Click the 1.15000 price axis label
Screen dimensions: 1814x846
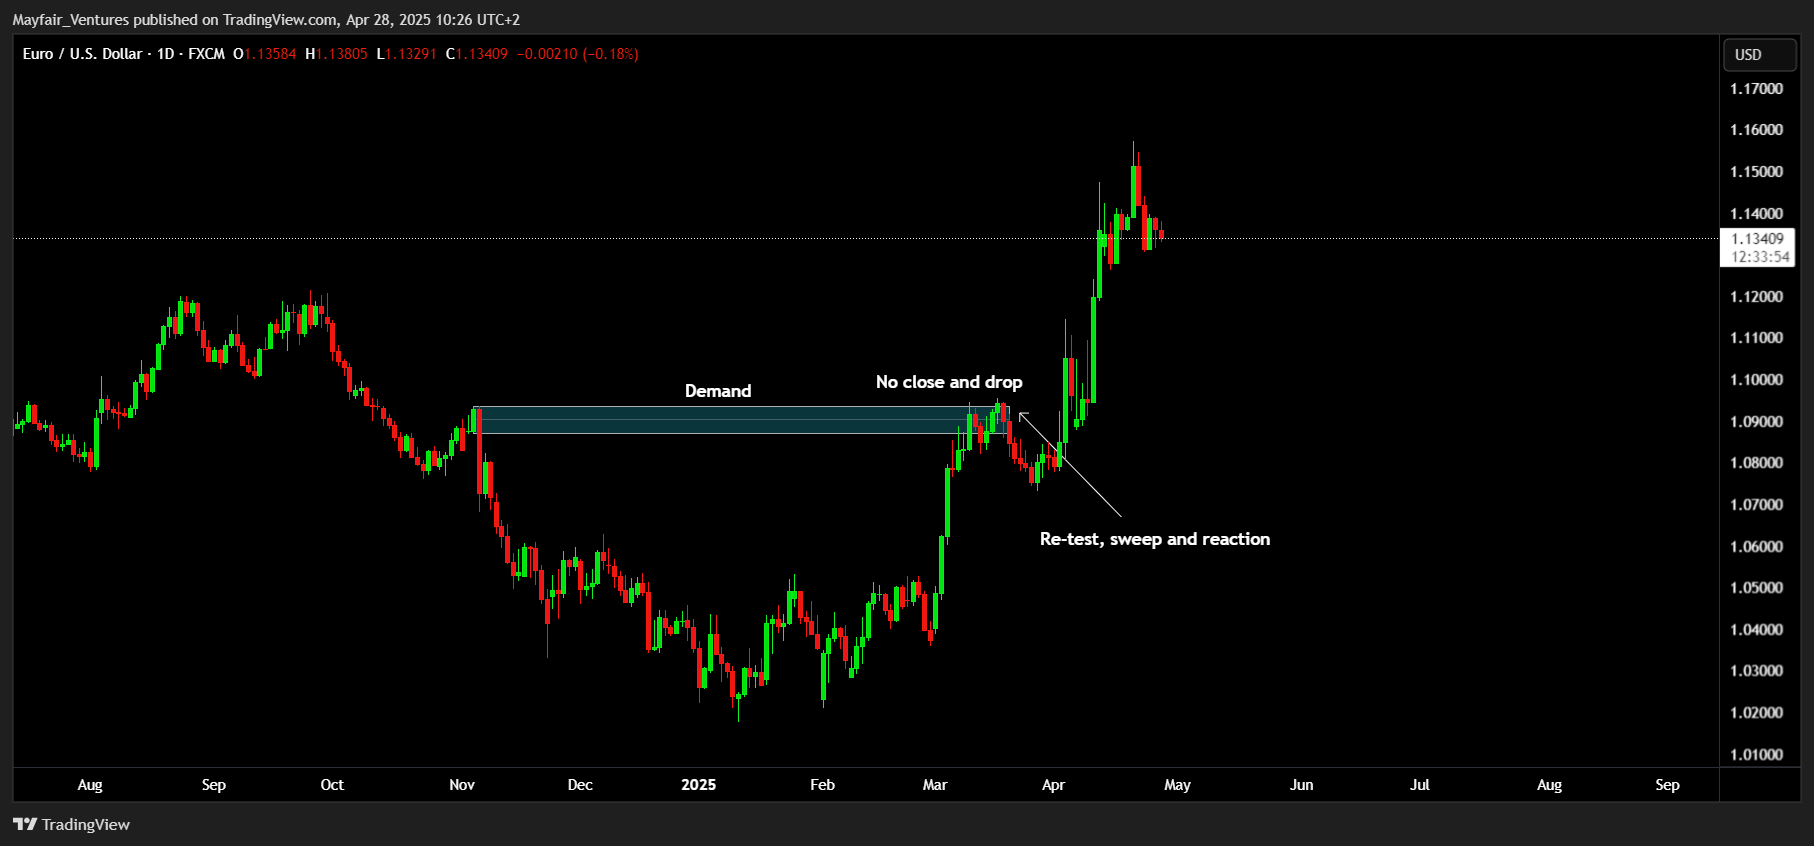1757,172
